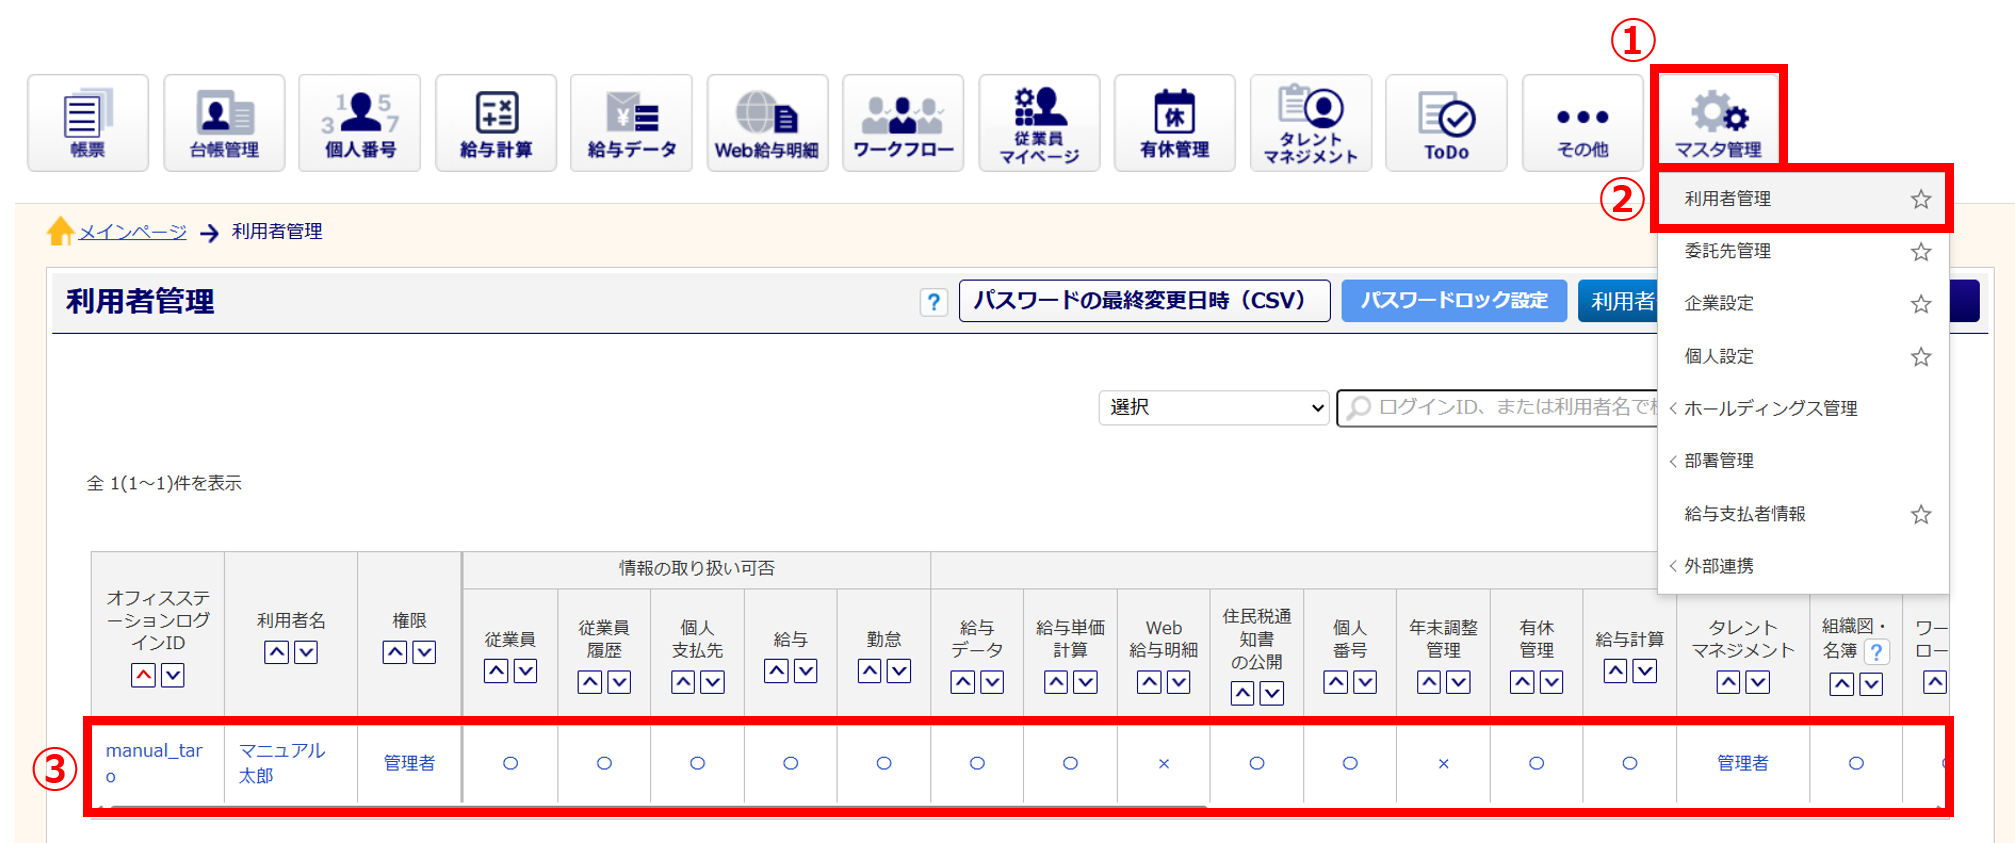2015x843 pixels.
Task: Select 個人設定 from the menu
Action: click(x=1718, y=356)
